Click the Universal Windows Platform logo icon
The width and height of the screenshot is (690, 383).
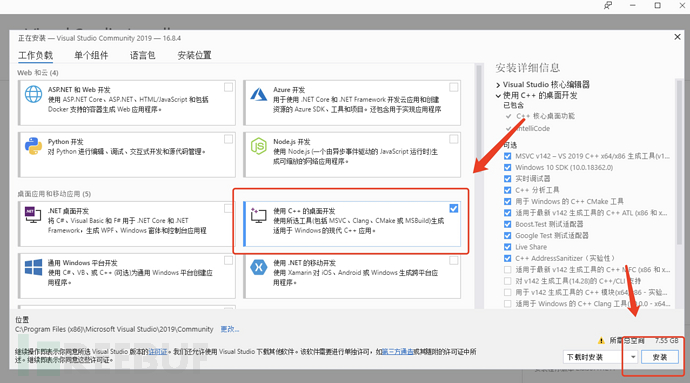tap(33, 267)
